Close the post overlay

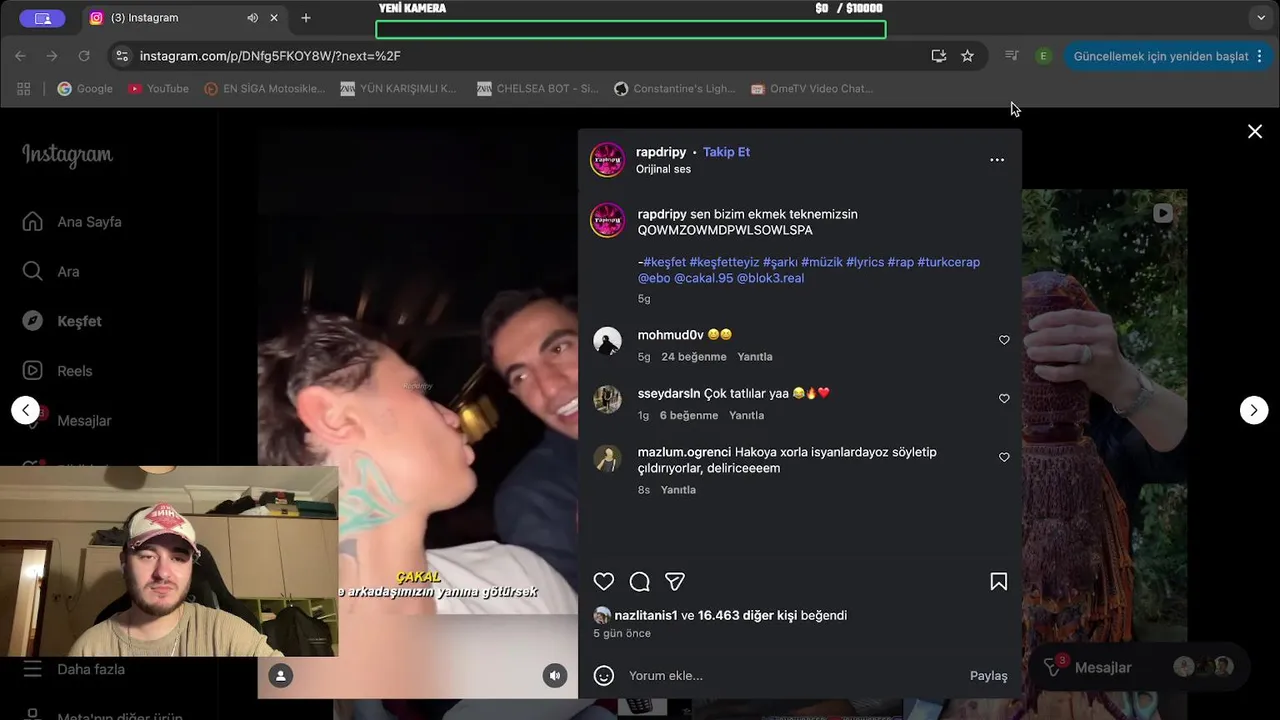click(x=1255, y=131)
